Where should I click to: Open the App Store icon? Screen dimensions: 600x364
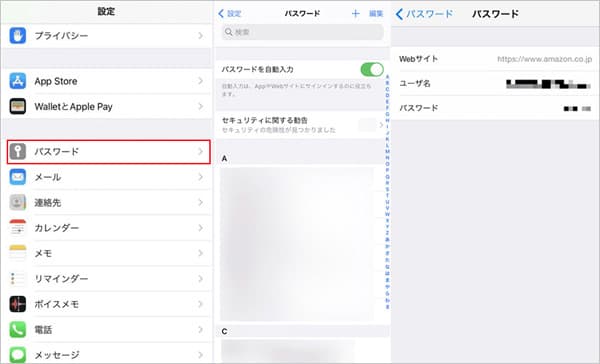[x=18, y=81]
